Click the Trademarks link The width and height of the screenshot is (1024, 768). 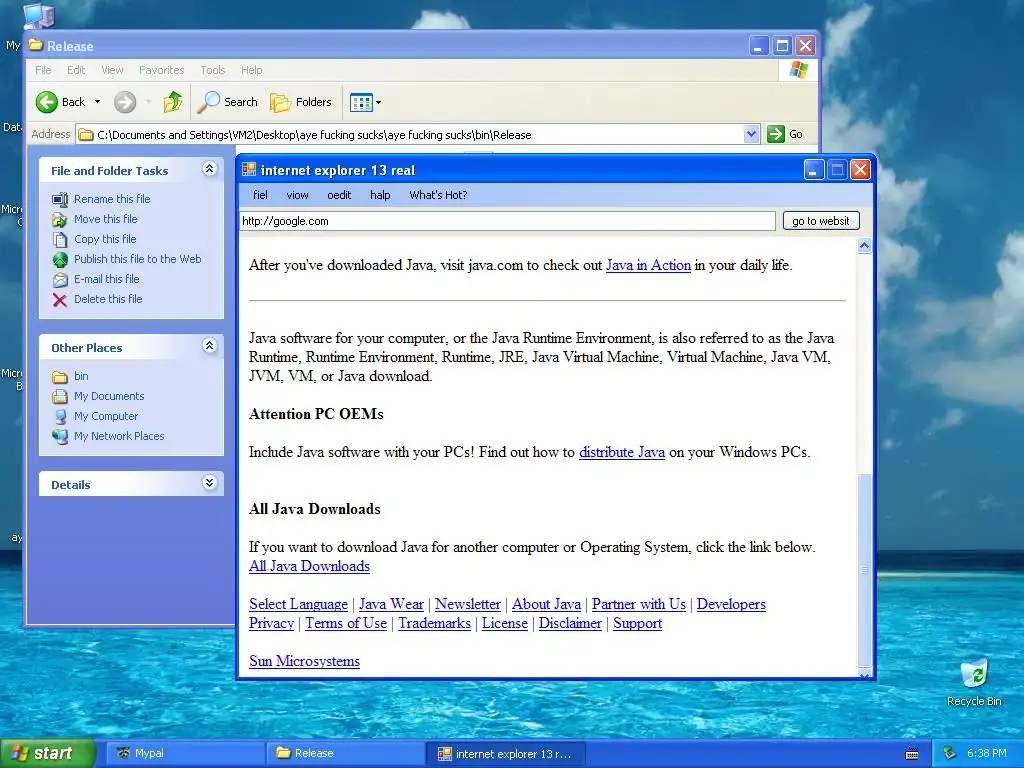click(x=434, y=623)
